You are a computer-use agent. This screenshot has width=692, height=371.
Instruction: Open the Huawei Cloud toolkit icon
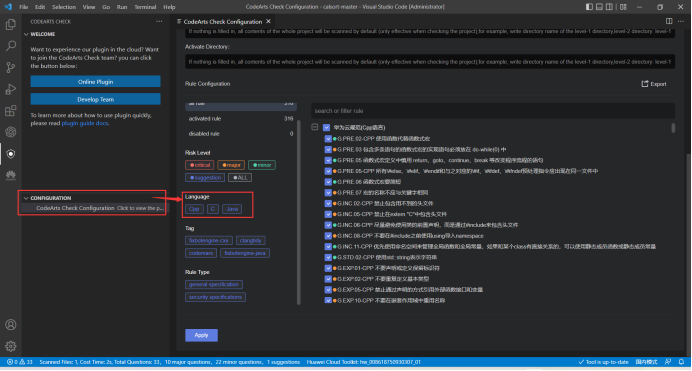[11, 175]
